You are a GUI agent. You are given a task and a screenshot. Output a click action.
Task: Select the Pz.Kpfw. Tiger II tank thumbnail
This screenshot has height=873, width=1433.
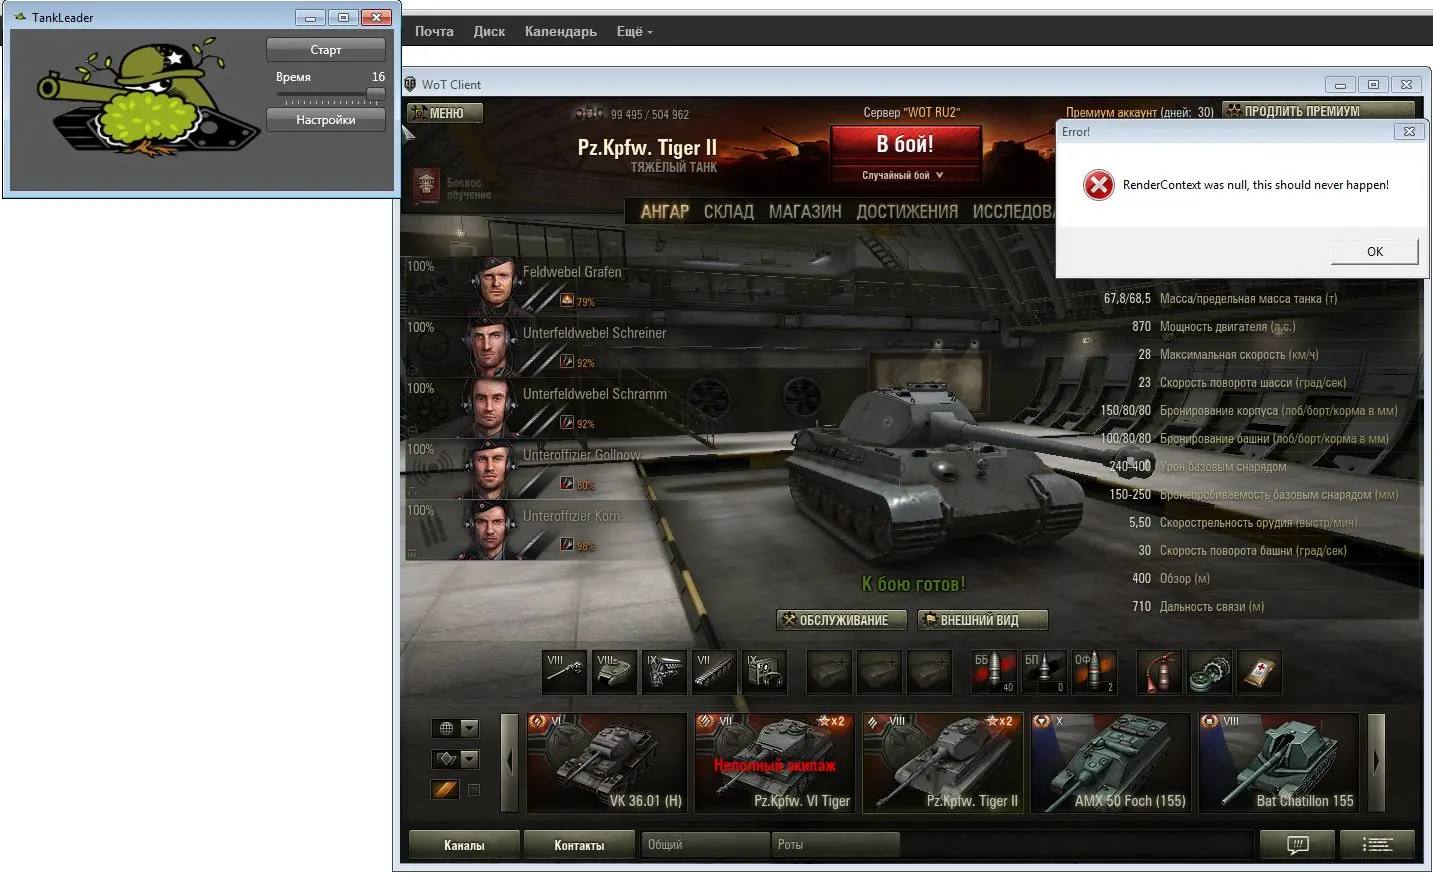click(x=943, y=762)
